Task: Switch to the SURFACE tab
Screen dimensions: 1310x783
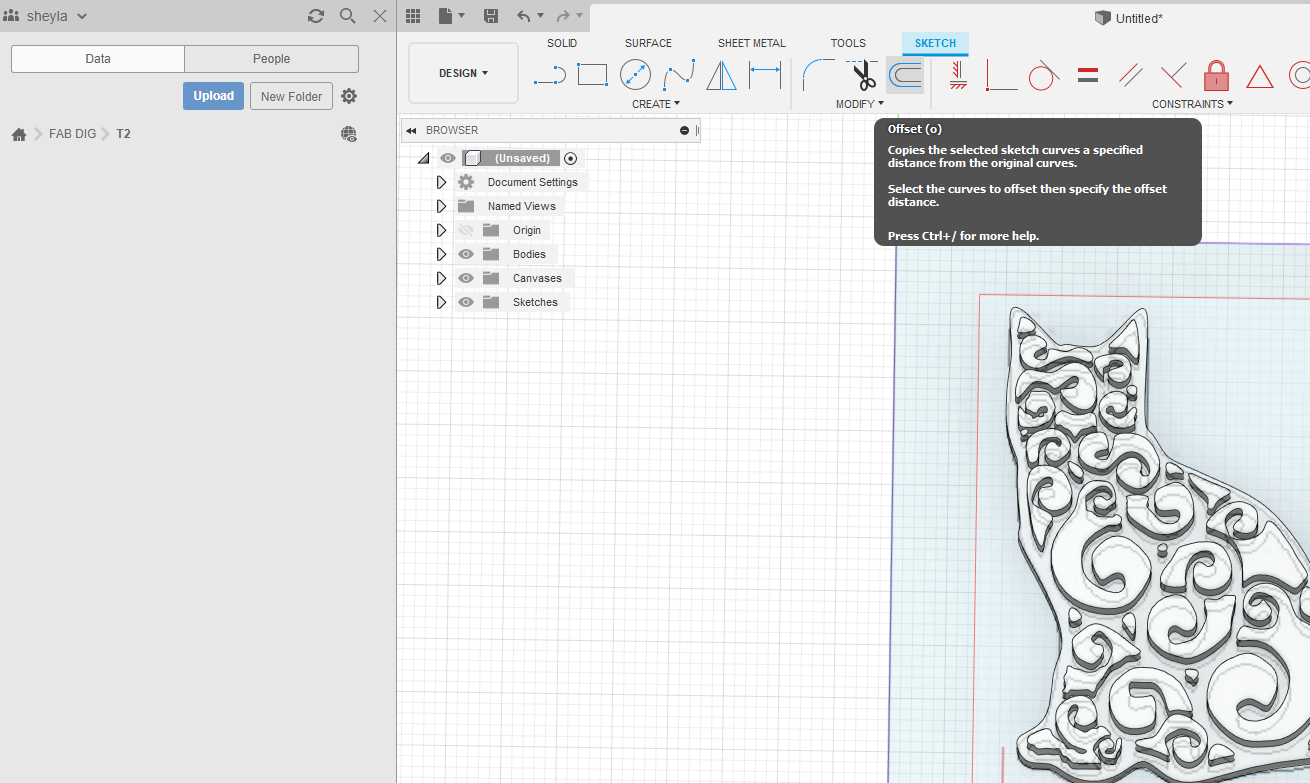Action: point(648,43)
